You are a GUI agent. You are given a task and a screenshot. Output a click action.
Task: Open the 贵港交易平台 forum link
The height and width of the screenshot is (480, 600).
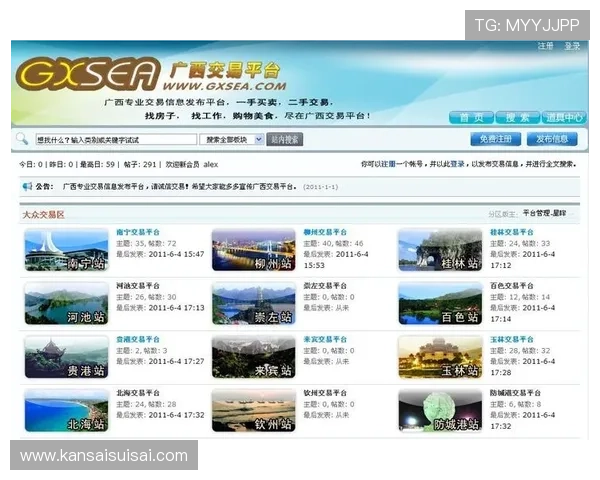(x=138, y=339)
